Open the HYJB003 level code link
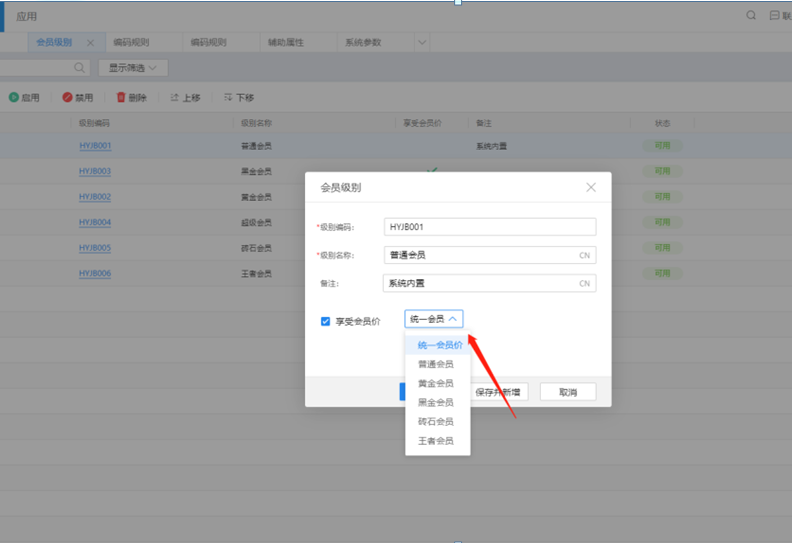The width and height of the screenshot is (792, 543). coord(95,171)
